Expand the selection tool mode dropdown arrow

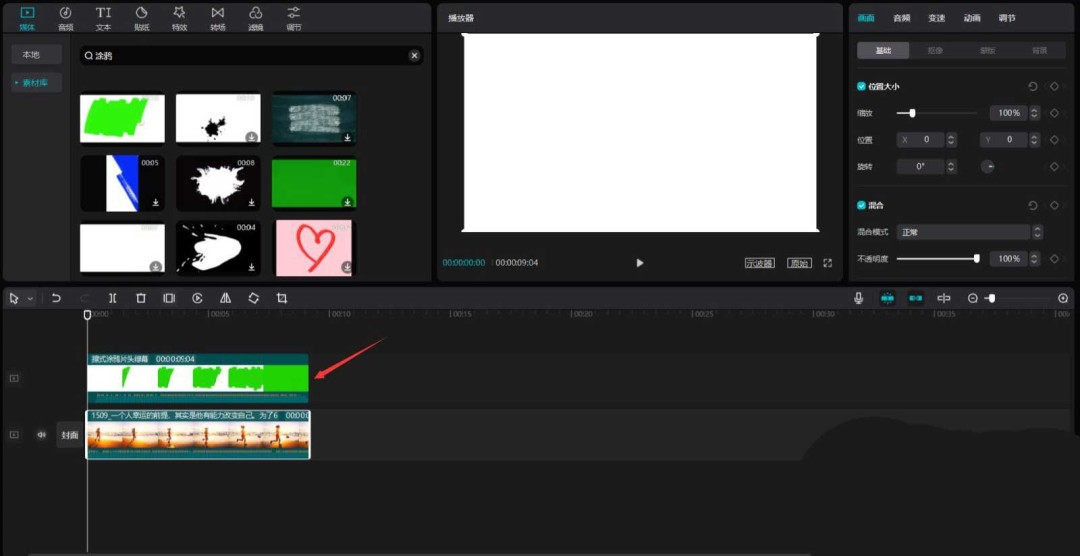31,298
